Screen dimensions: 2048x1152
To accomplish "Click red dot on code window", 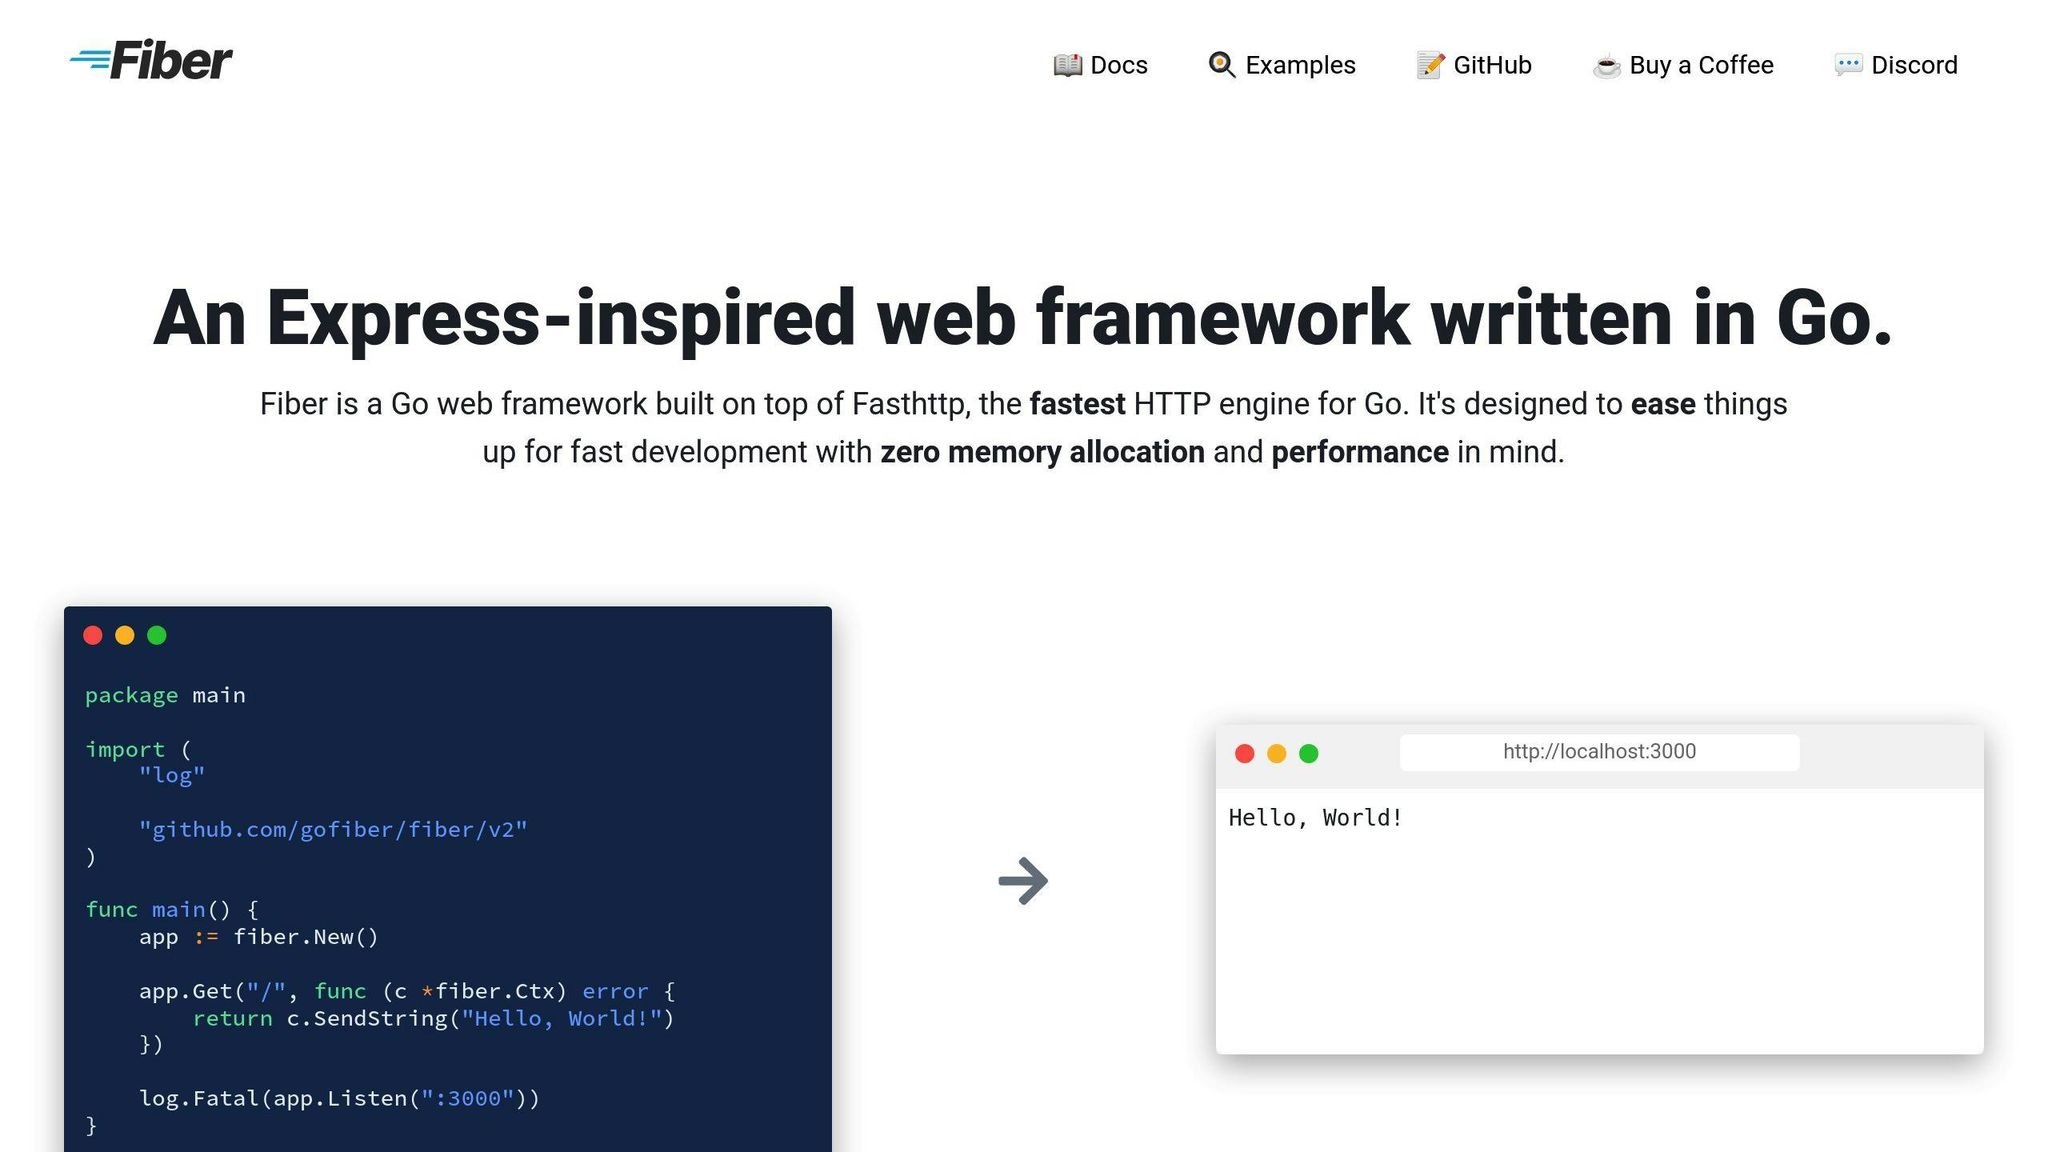I will (93, 635).
